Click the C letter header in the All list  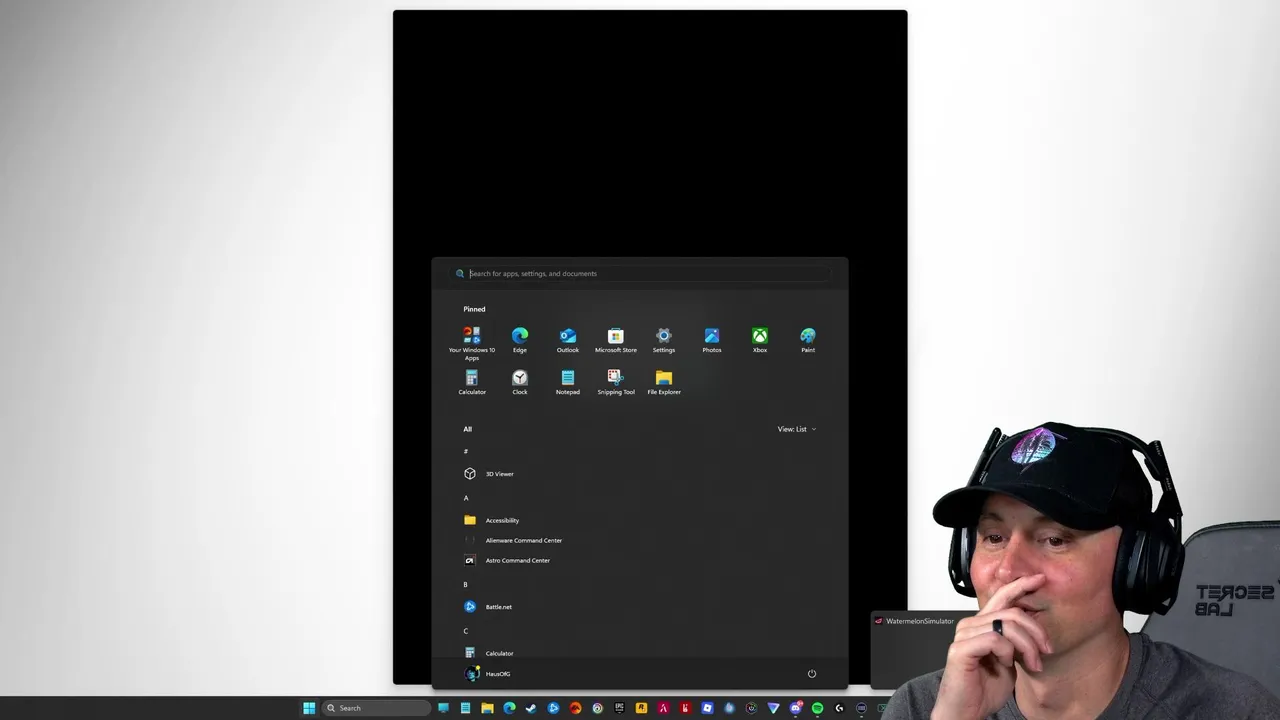tap(466, 631)
